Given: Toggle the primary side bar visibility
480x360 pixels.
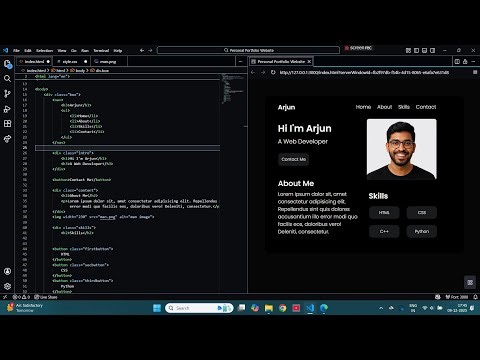Looking at the screenshot, I should pos(416,50).
